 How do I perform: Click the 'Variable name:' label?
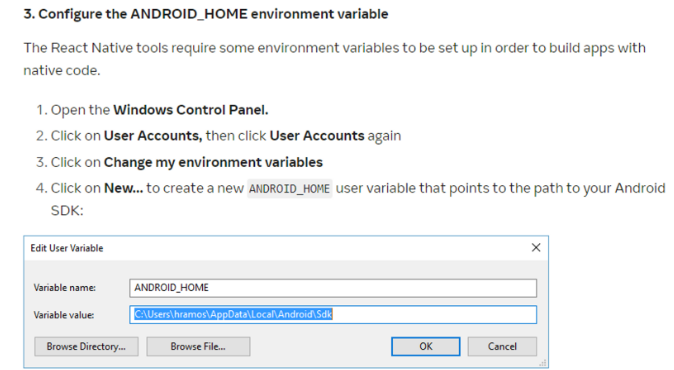pos(65,288)
